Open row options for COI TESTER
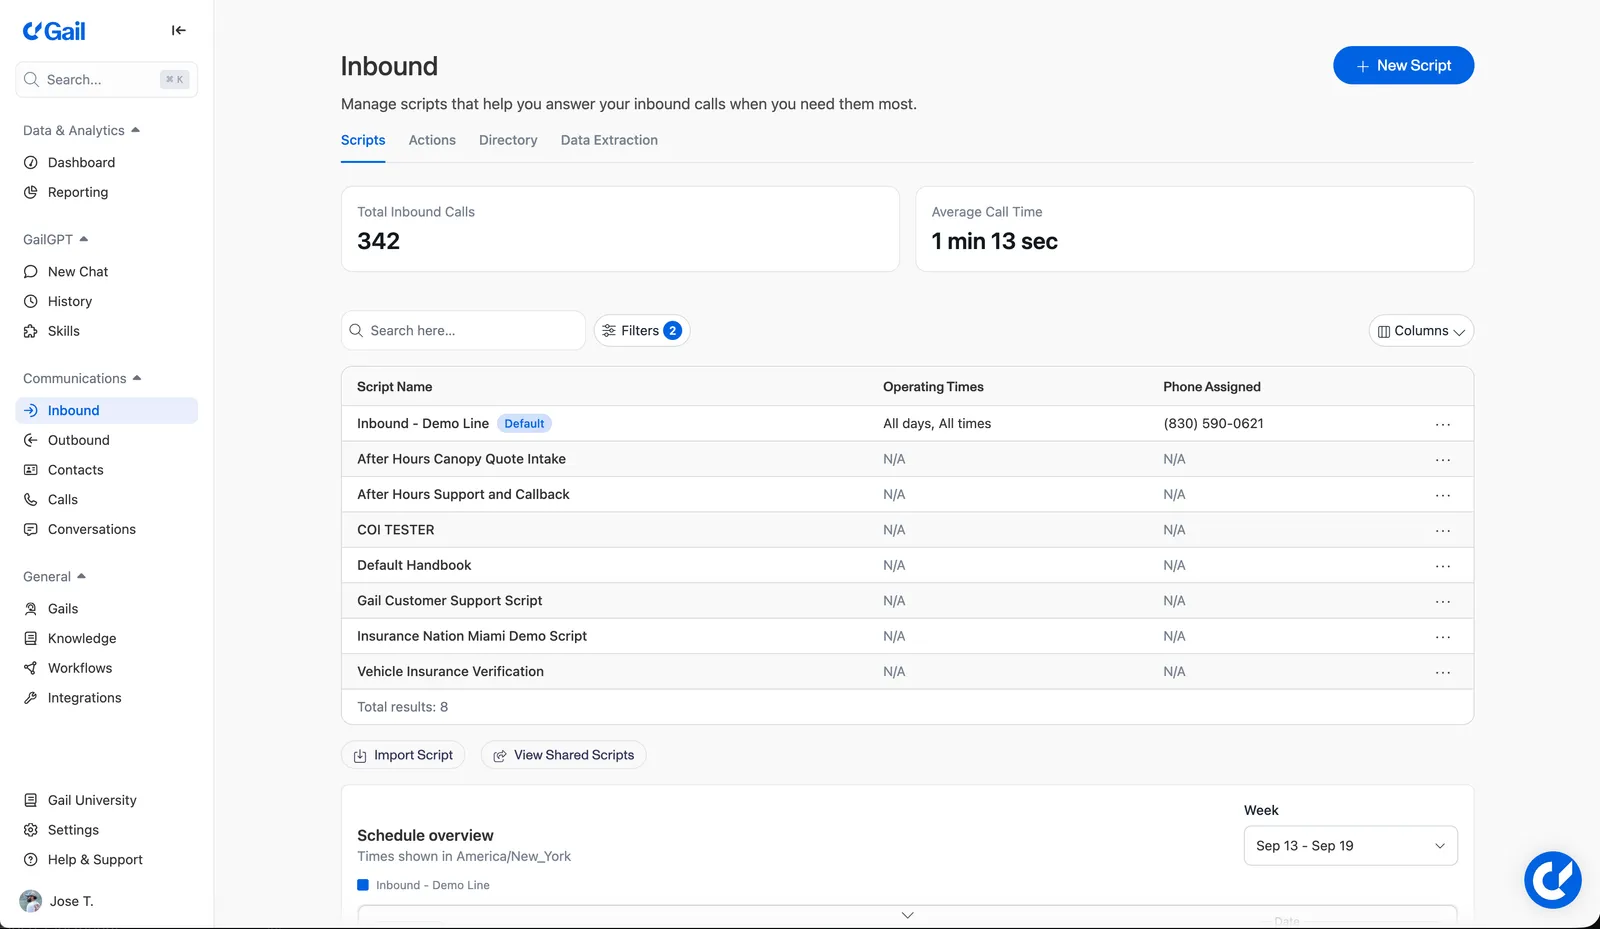This screenshot has height=929, width=1600. click(x=1442, y=531)
